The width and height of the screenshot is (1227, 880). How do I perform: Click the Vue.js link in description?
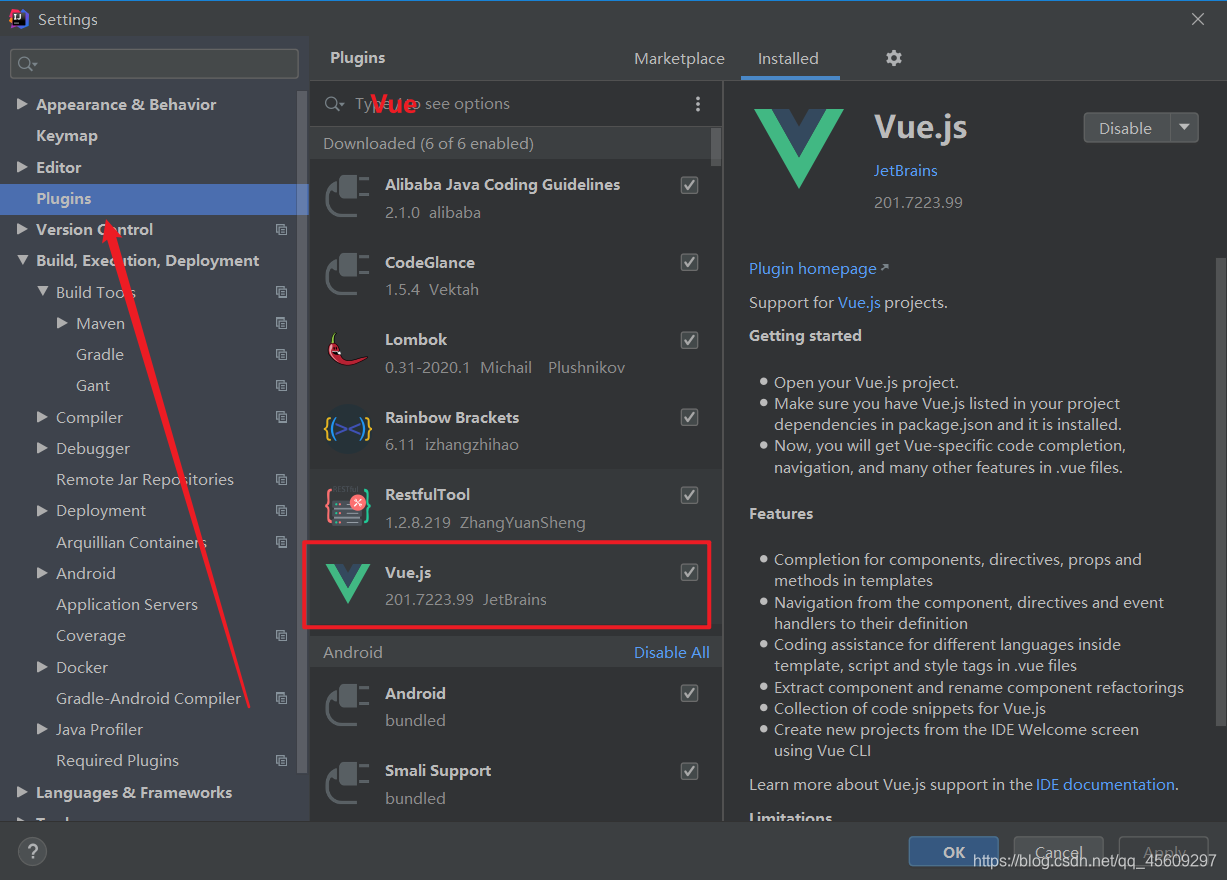[859, 303]
